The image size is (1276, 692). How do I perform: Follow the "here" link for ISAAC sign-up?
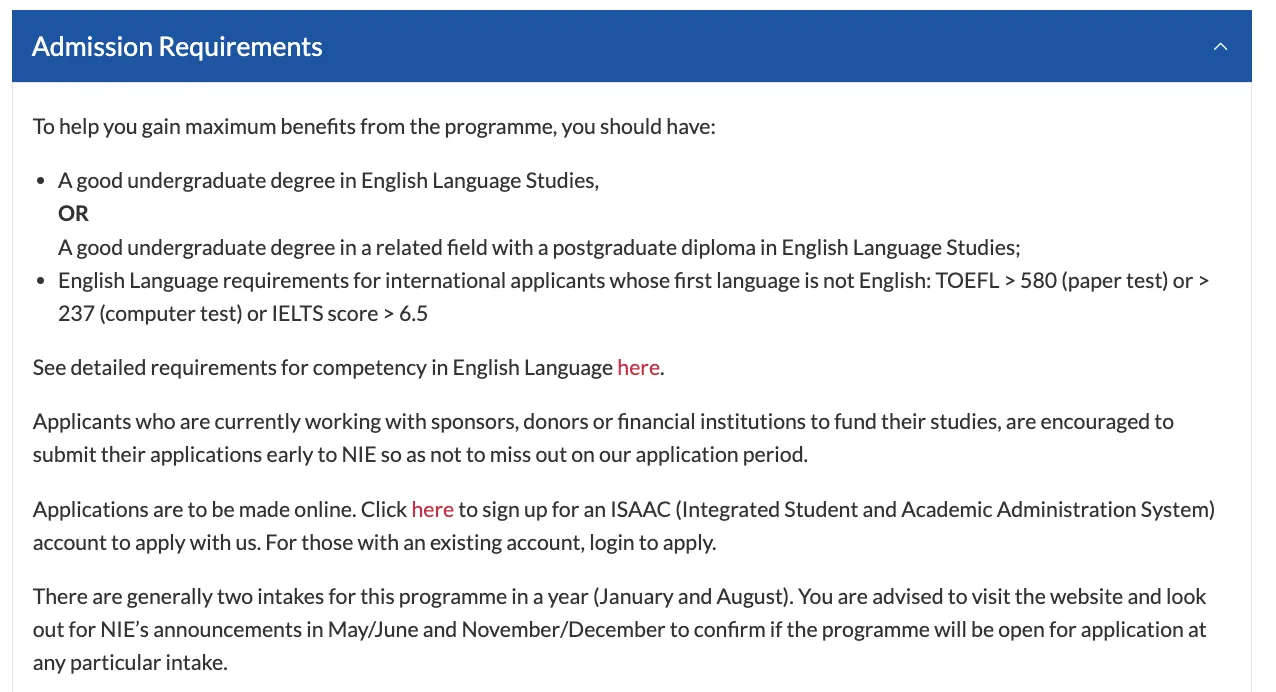tap(432, 510)
